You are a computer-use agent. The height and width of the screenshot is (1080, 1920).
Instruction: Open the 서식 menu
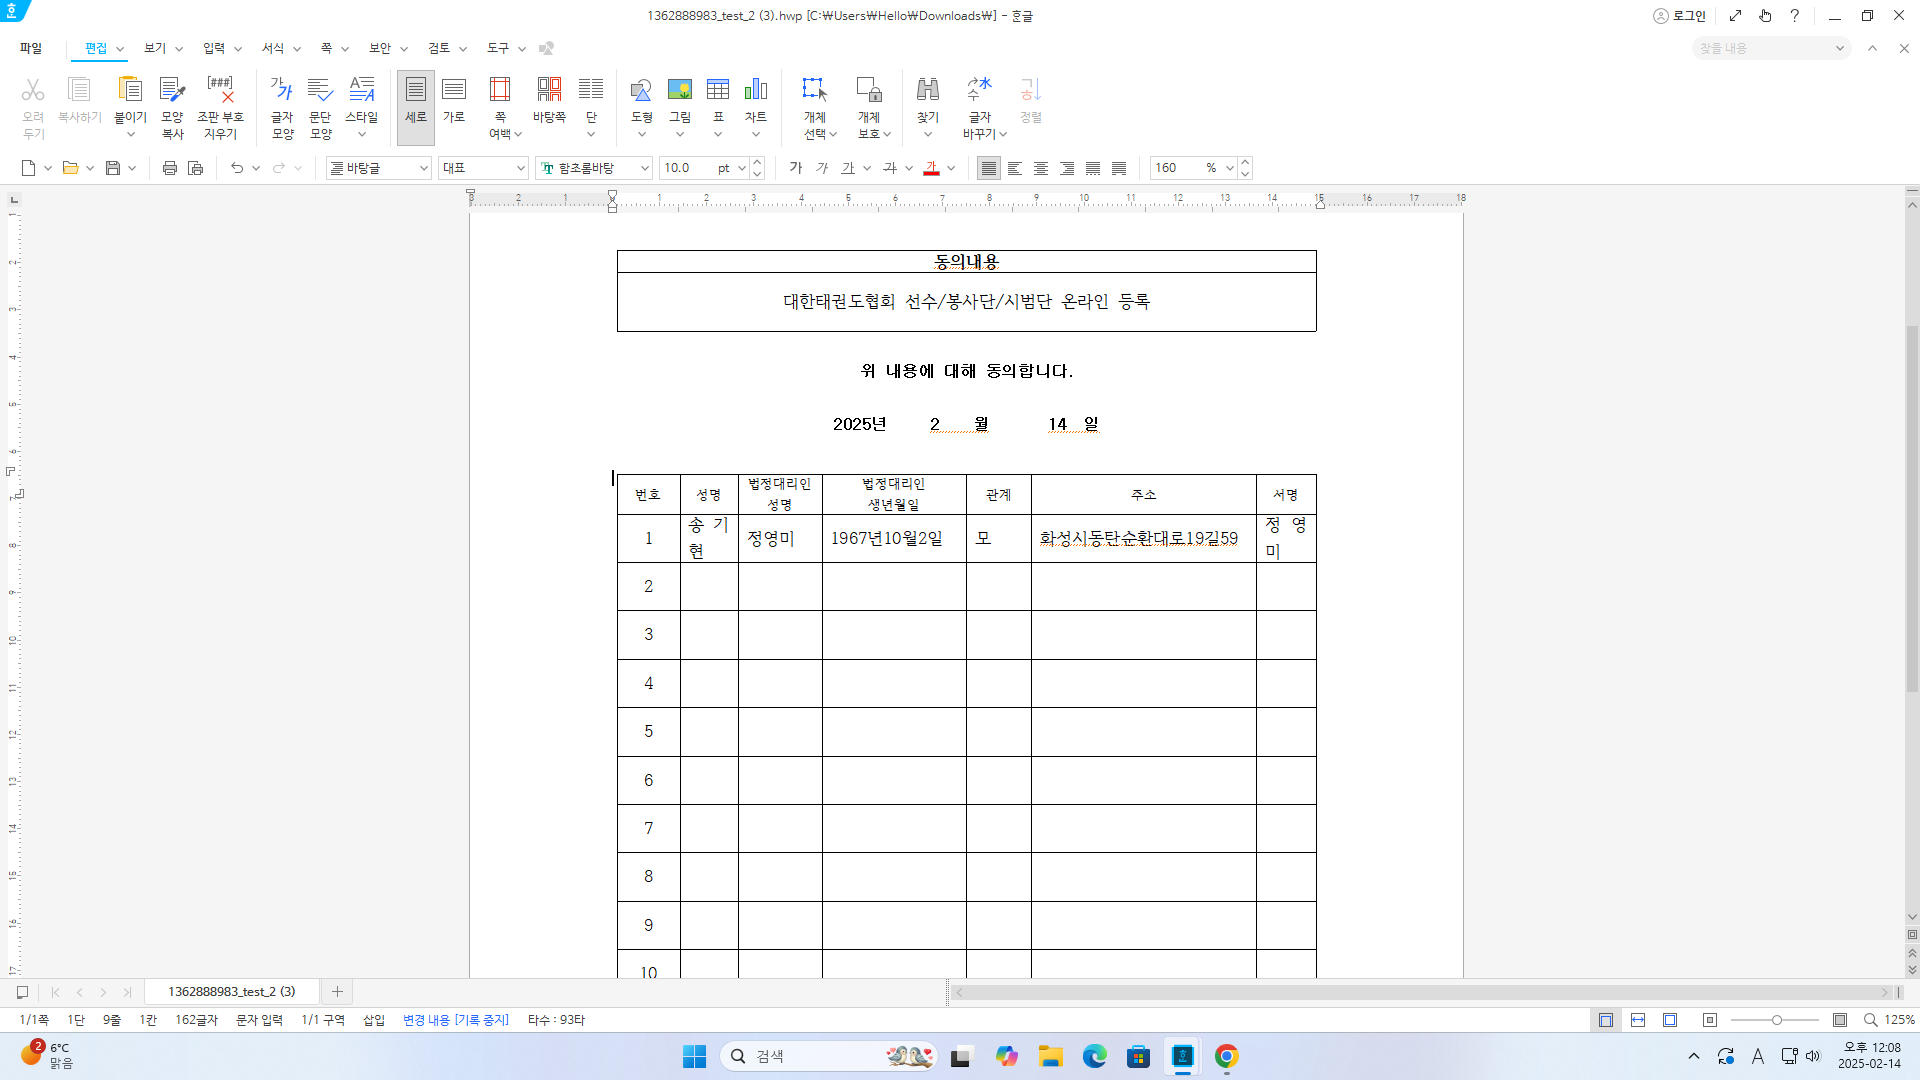click(273, 48)
